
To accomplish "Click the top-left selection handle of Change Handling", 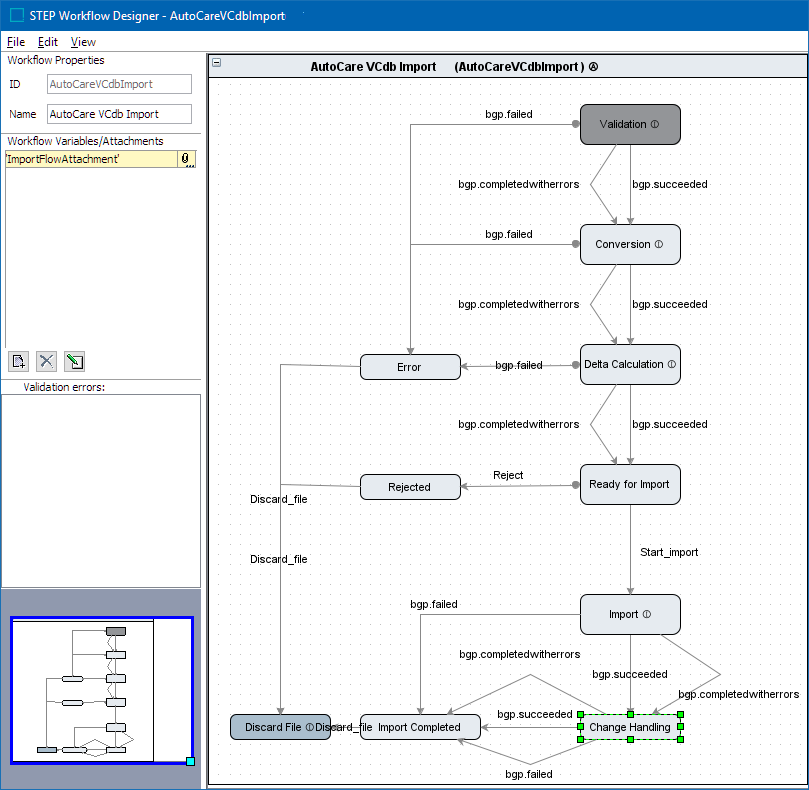I will pyautogui.click(x=580, y=715).
